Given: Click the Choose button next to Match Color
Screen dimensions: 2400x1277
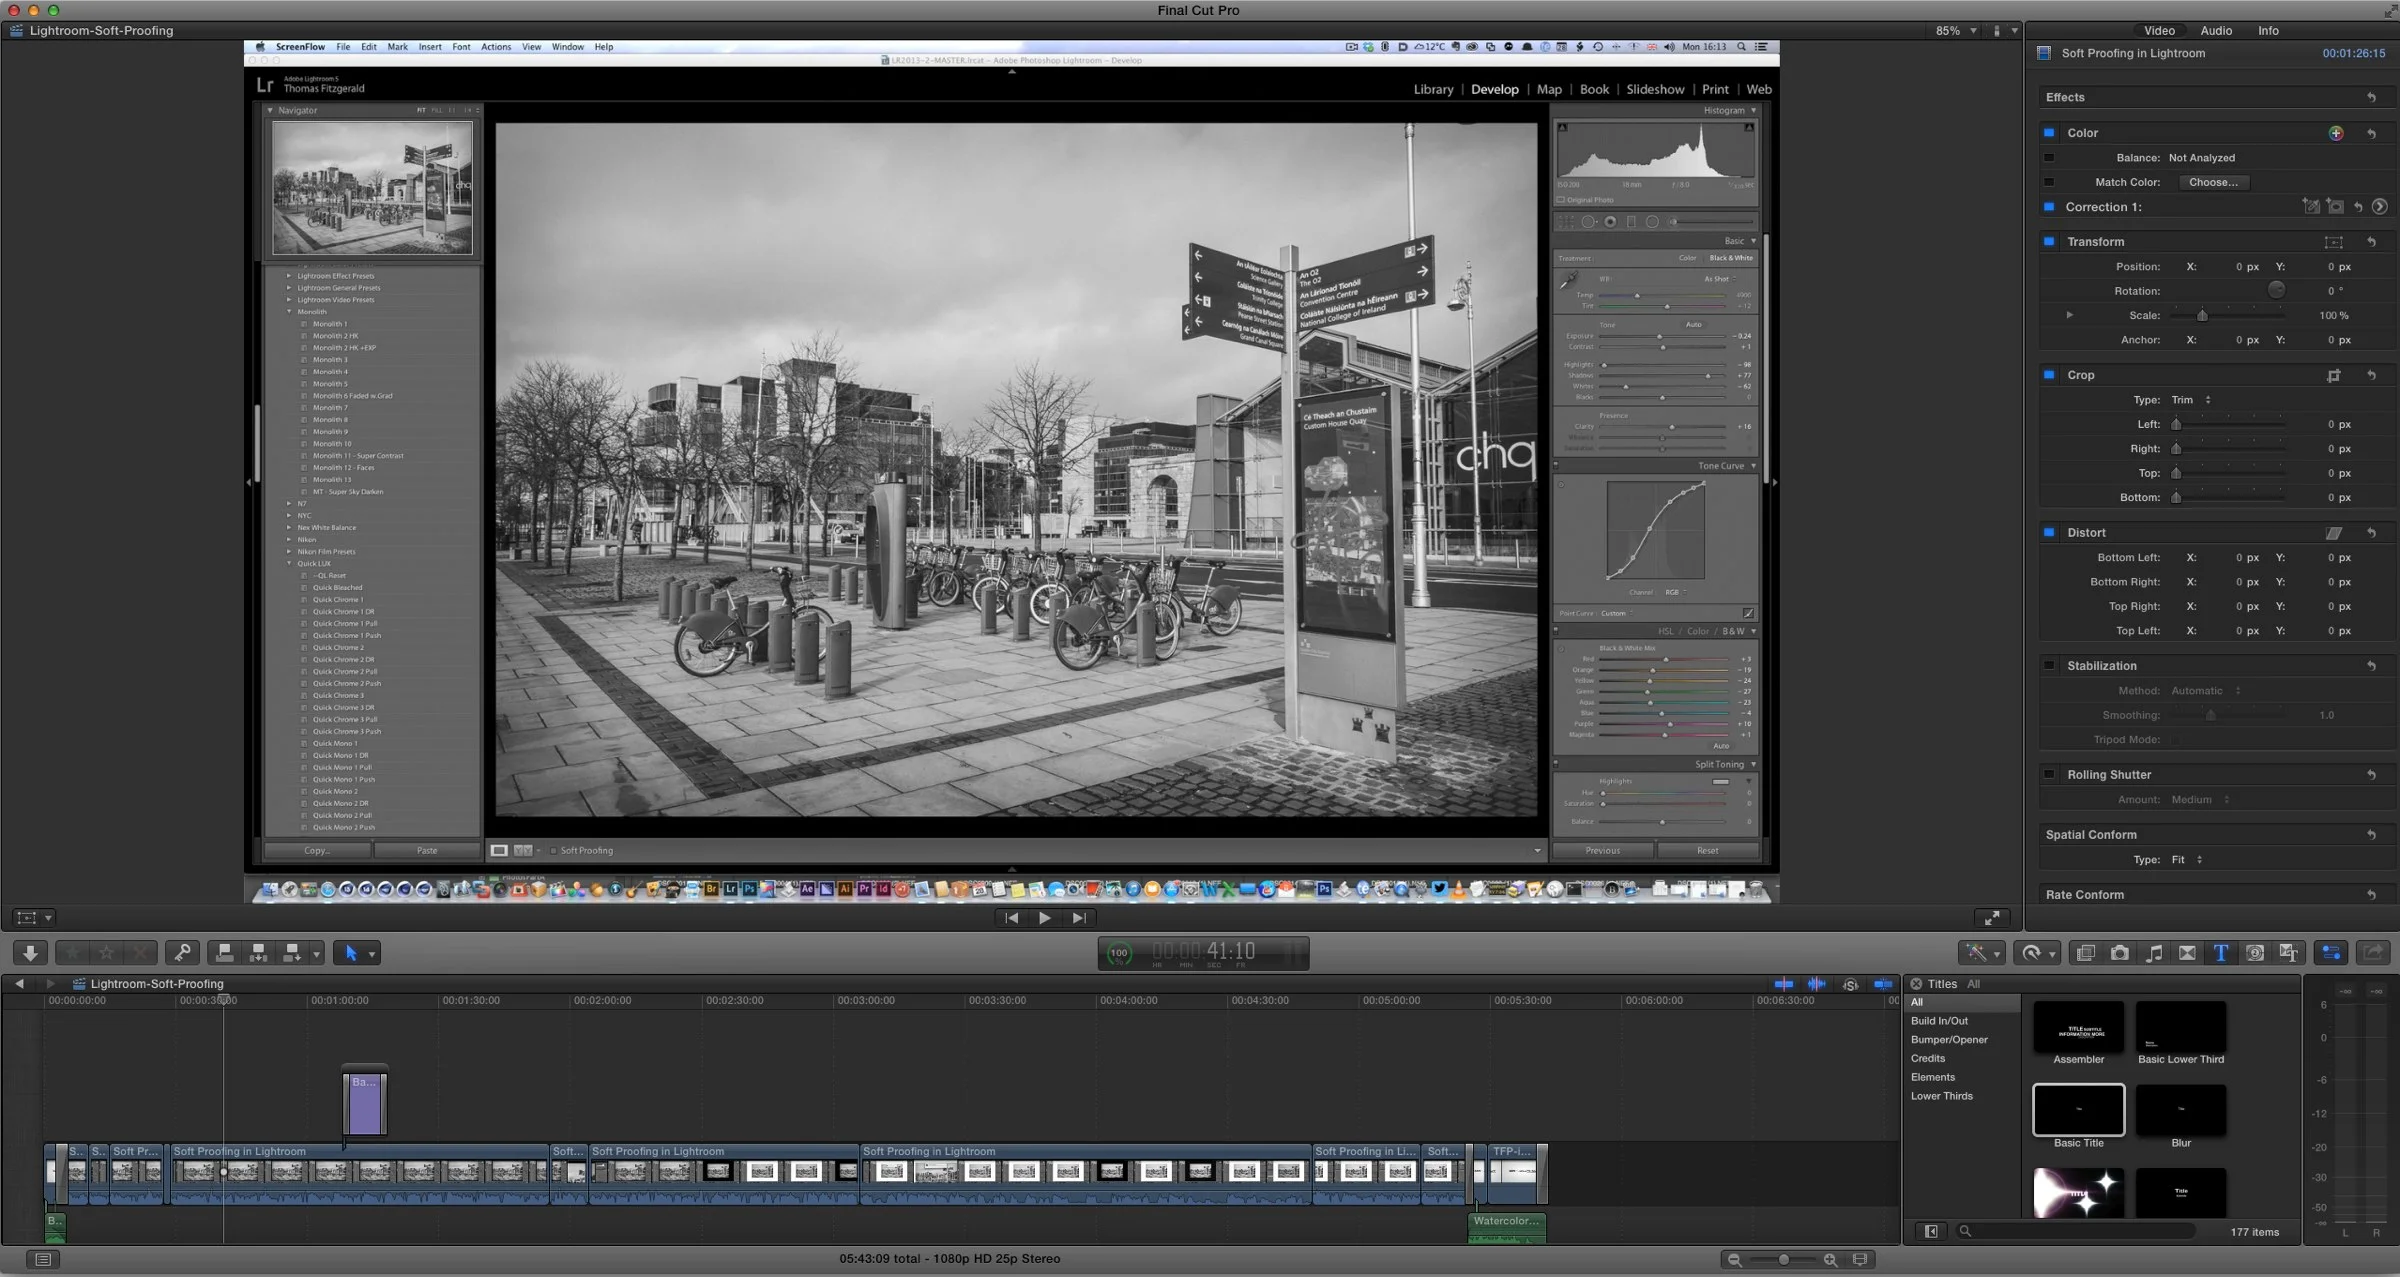Looking at the screenshot, I should click(x=2213, y=182).
